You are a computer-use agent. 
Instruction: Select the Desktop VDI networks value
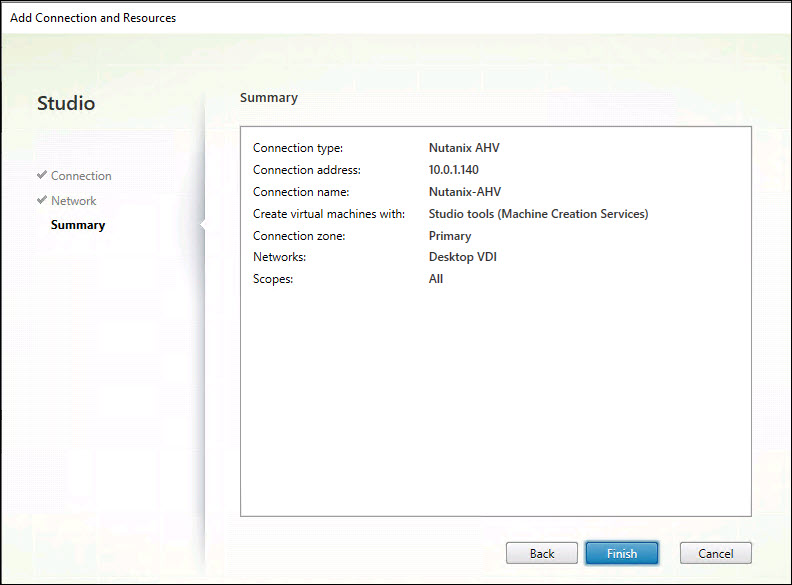[463, 257]
